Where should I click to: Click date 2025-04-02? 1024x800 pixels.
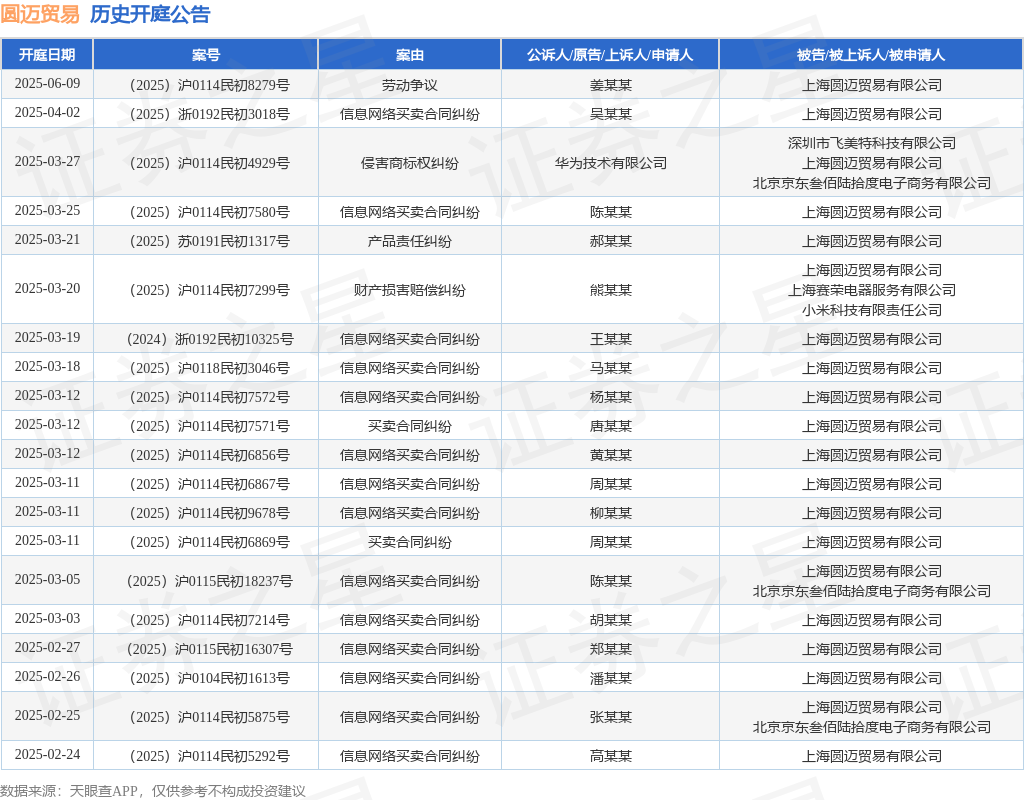tap(47, 112)
